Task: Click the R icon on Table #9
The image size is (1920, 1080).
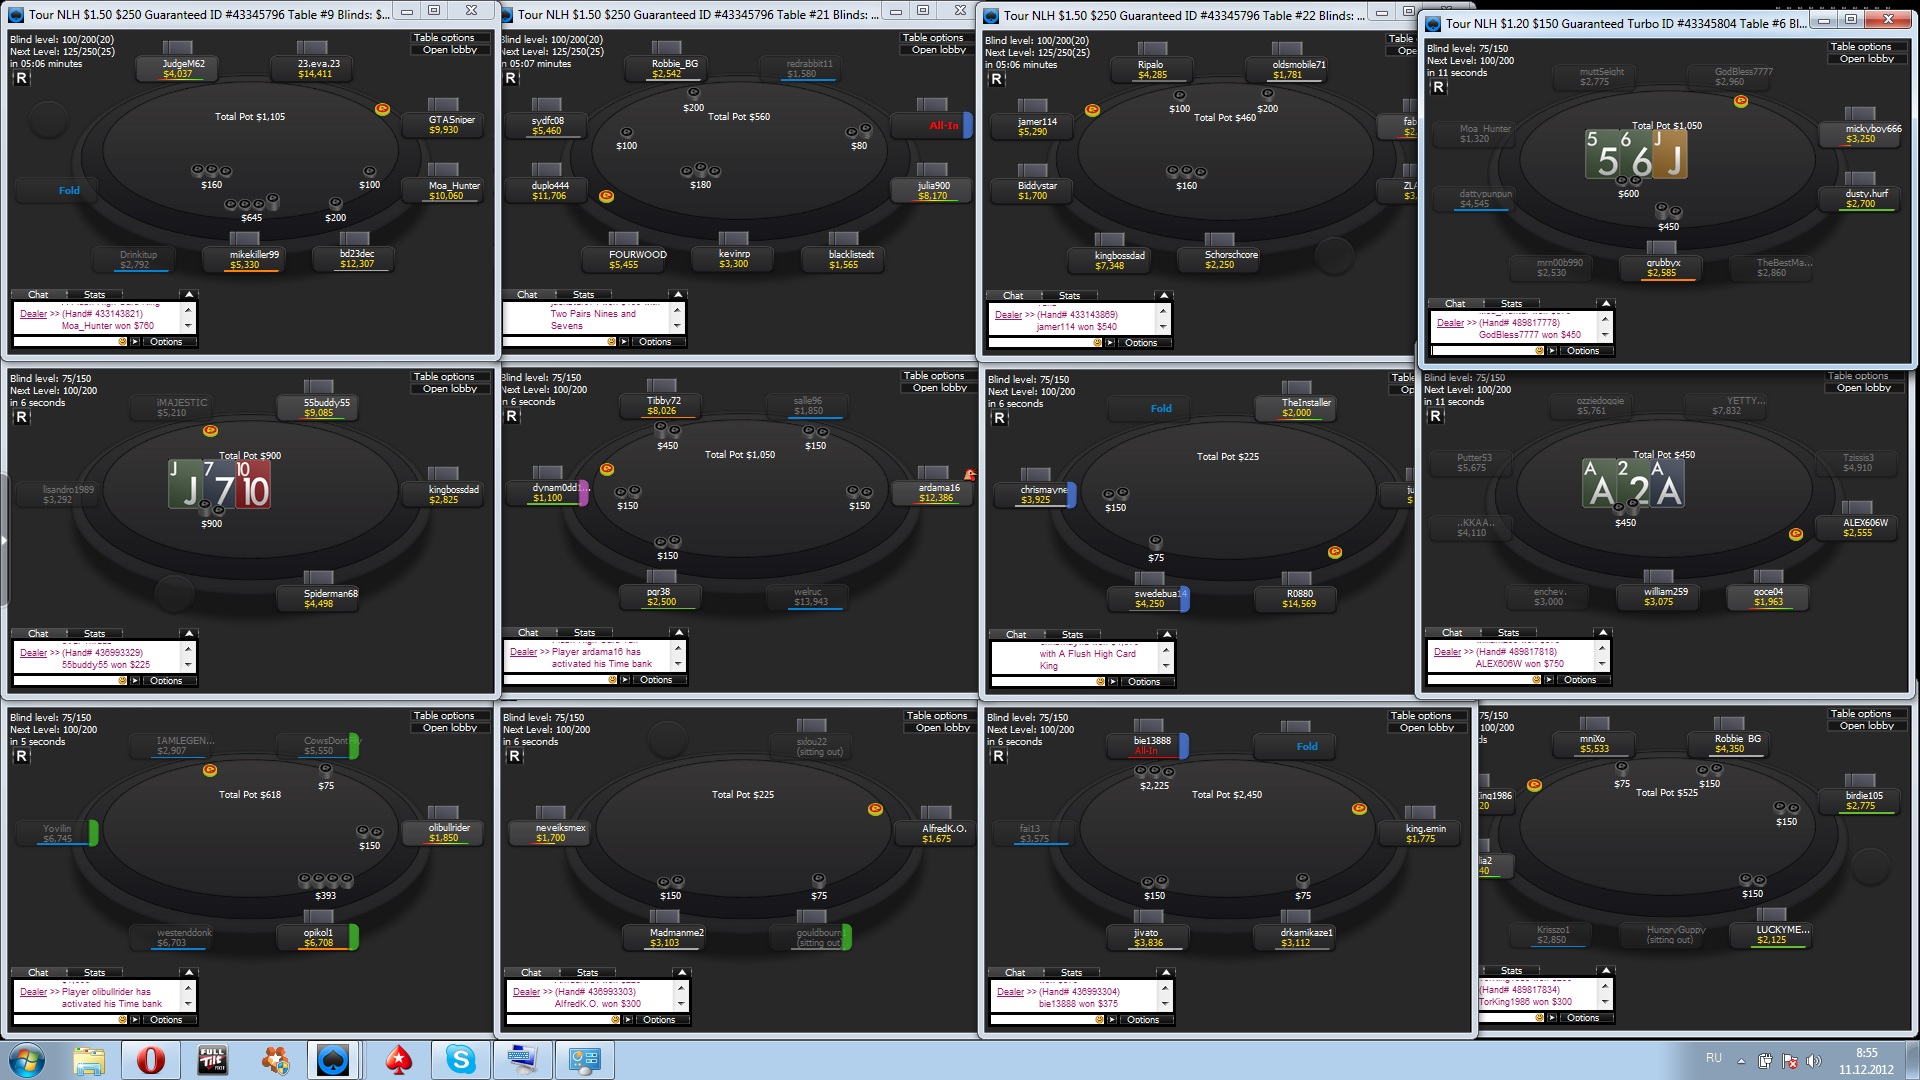Action: [21, 78]
